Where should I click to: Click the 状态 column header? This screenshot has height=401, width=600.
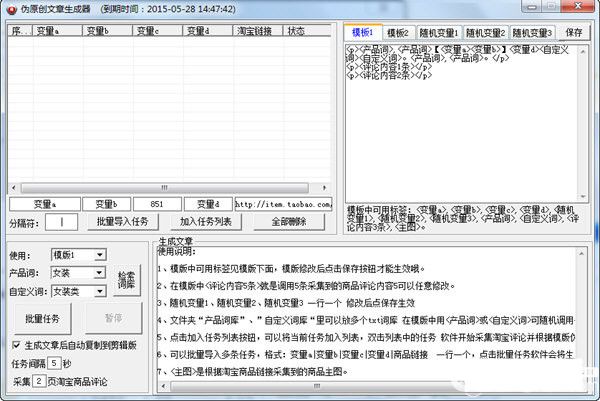pyautogui.click(x=307, y=31)
